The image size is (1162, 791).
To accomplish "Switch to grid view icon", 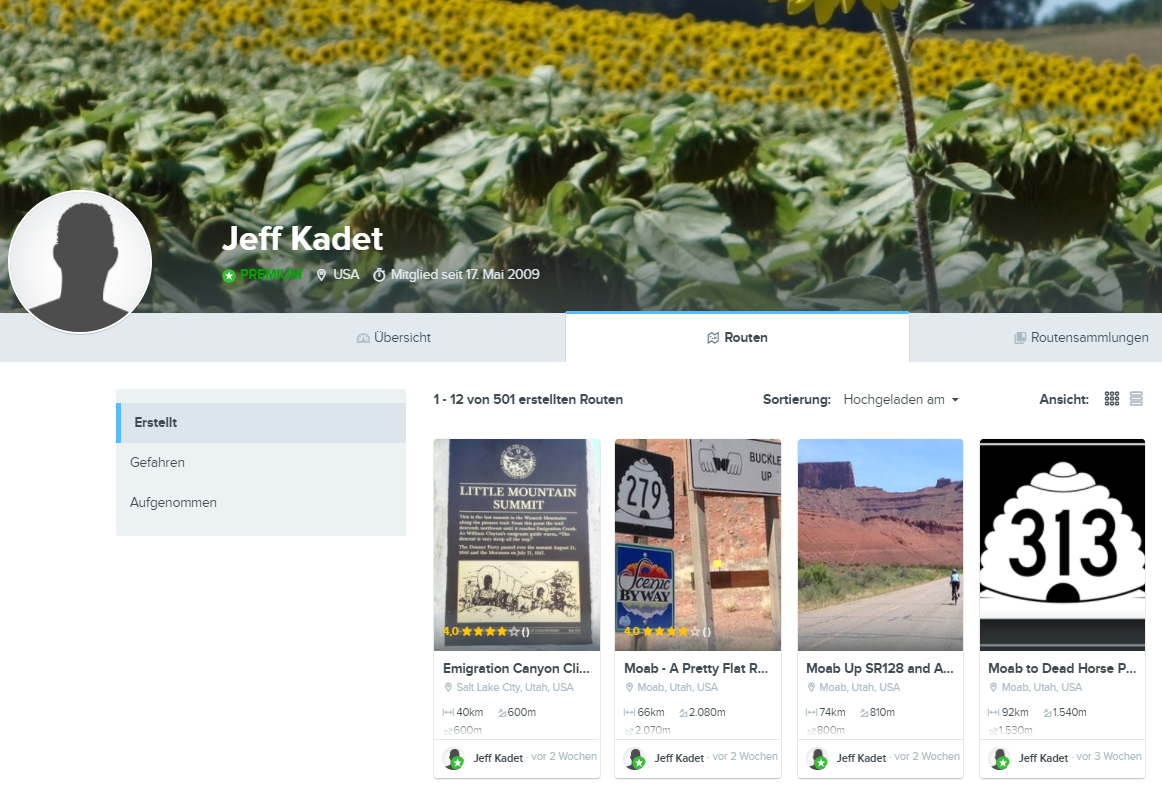I will pyautogui.click(x=1112, y=399).
